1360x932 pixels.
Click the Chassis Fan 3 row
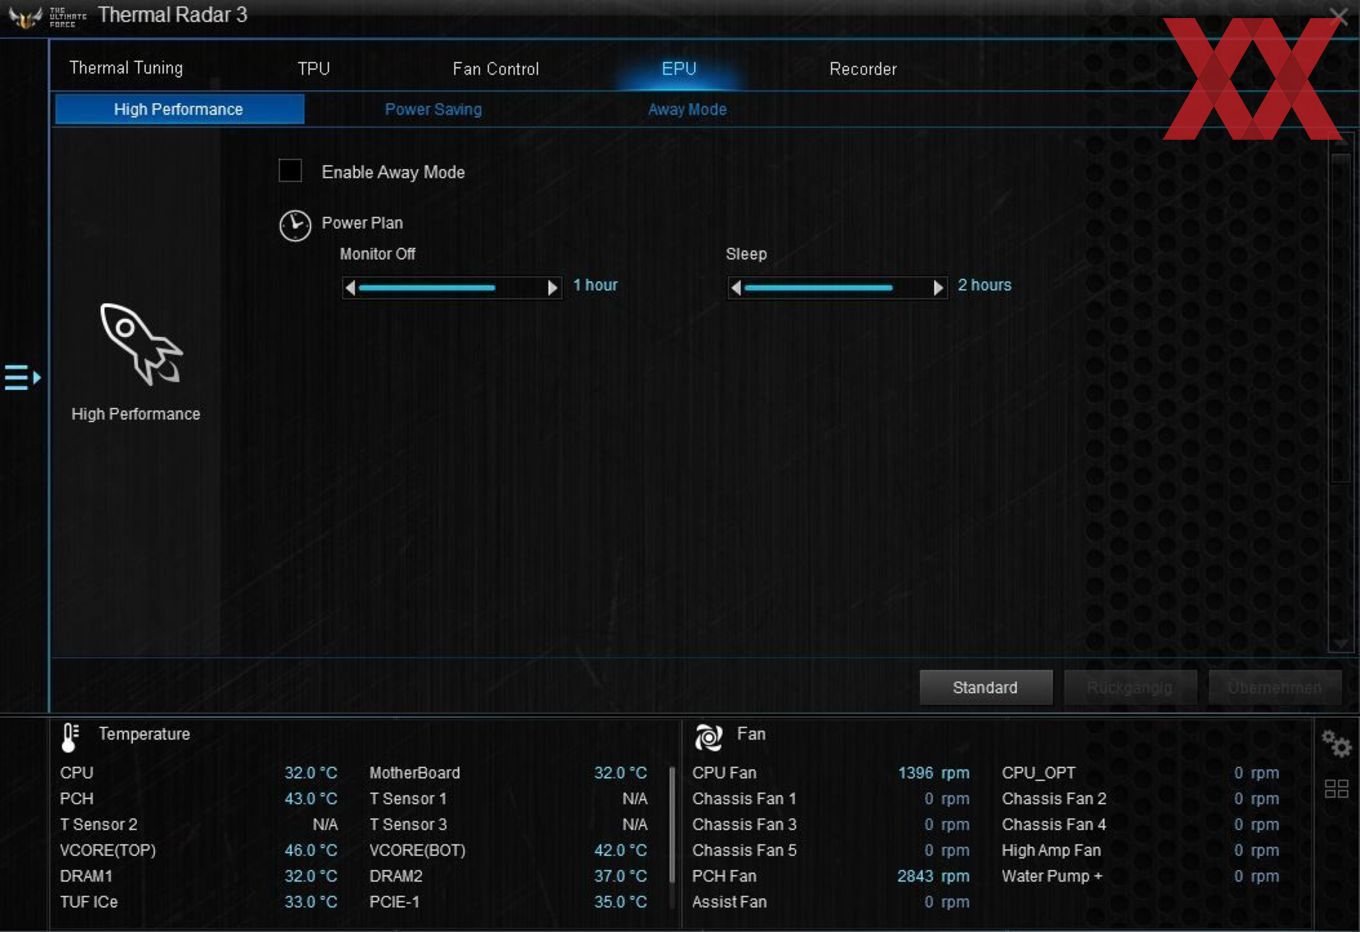click(831, 825)
